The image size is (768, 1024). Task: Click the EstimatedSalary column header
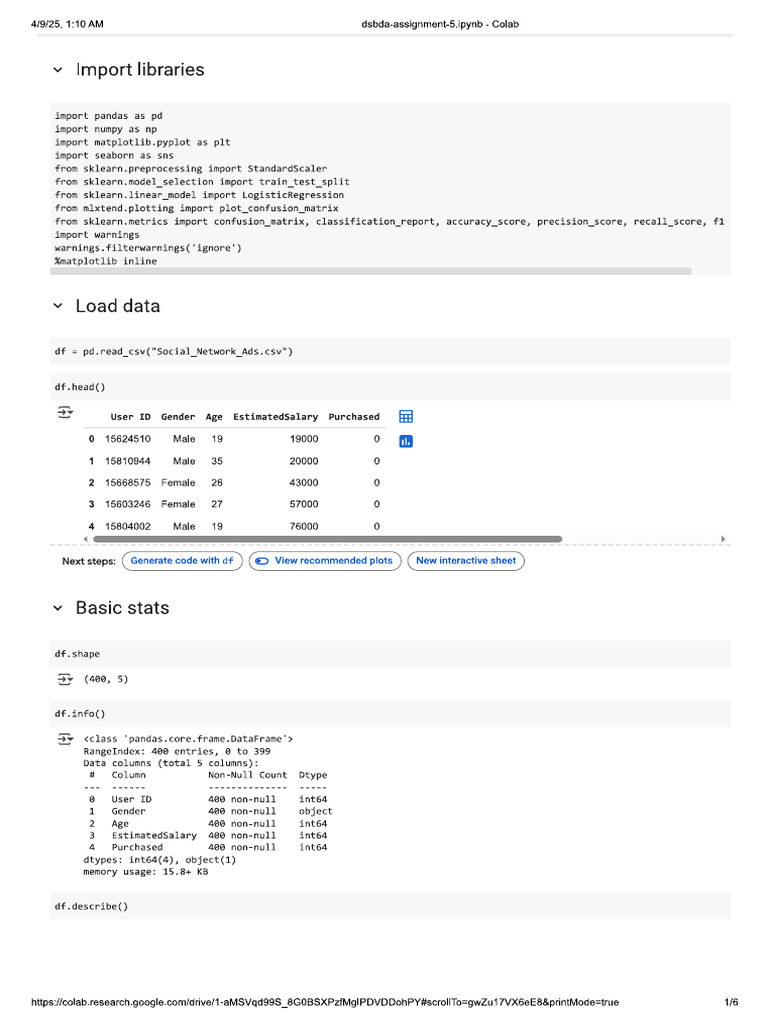click(275, 417)
